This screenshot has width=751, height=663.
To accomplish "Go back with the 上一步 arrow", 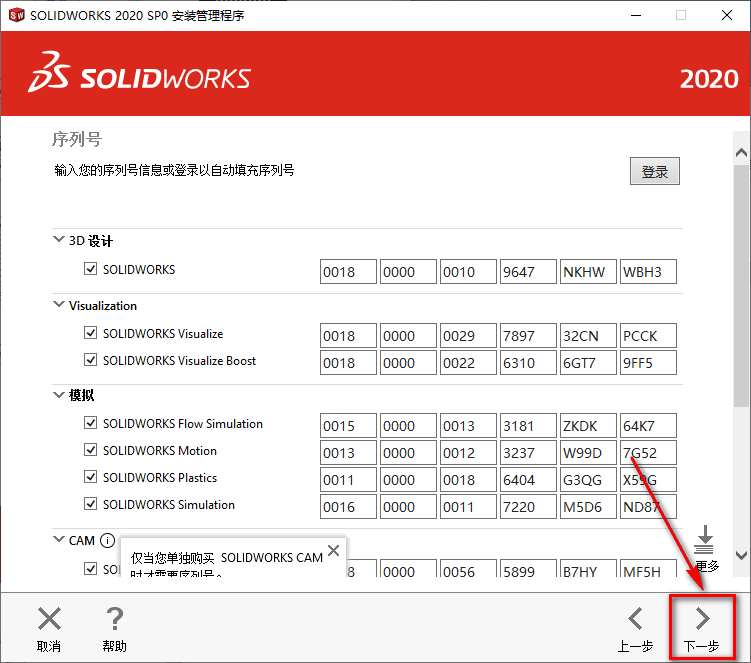I will (x=636, y=619).
